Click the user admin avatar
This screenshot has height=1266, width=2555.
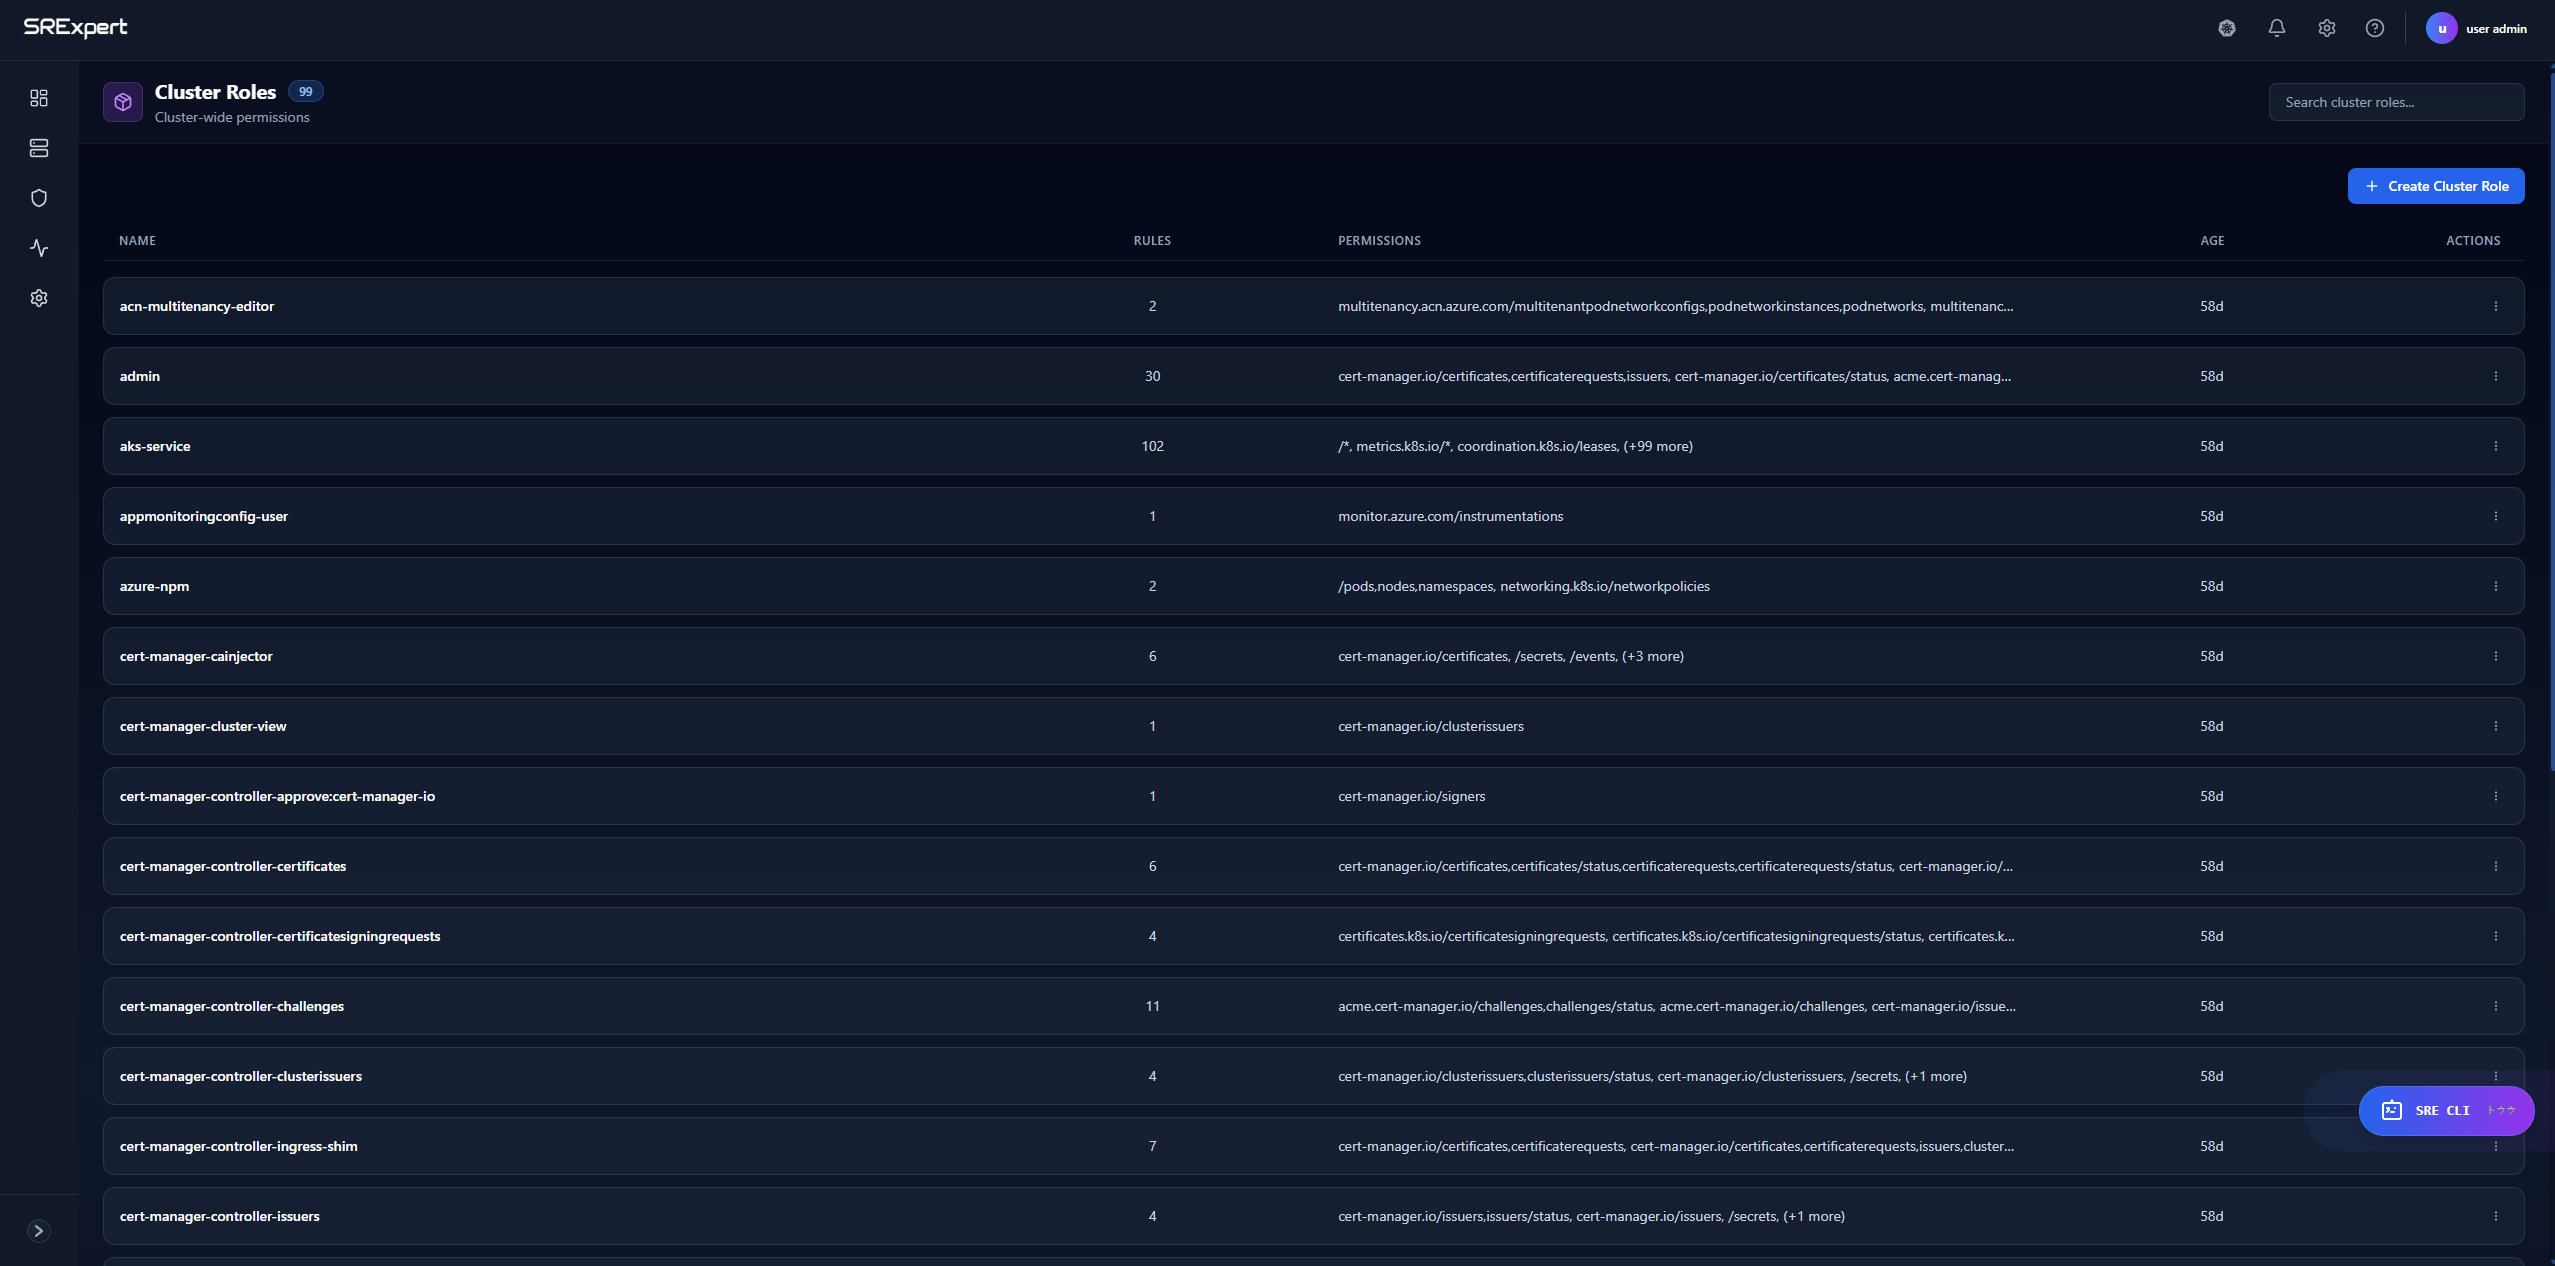[x=2441, y=28]
